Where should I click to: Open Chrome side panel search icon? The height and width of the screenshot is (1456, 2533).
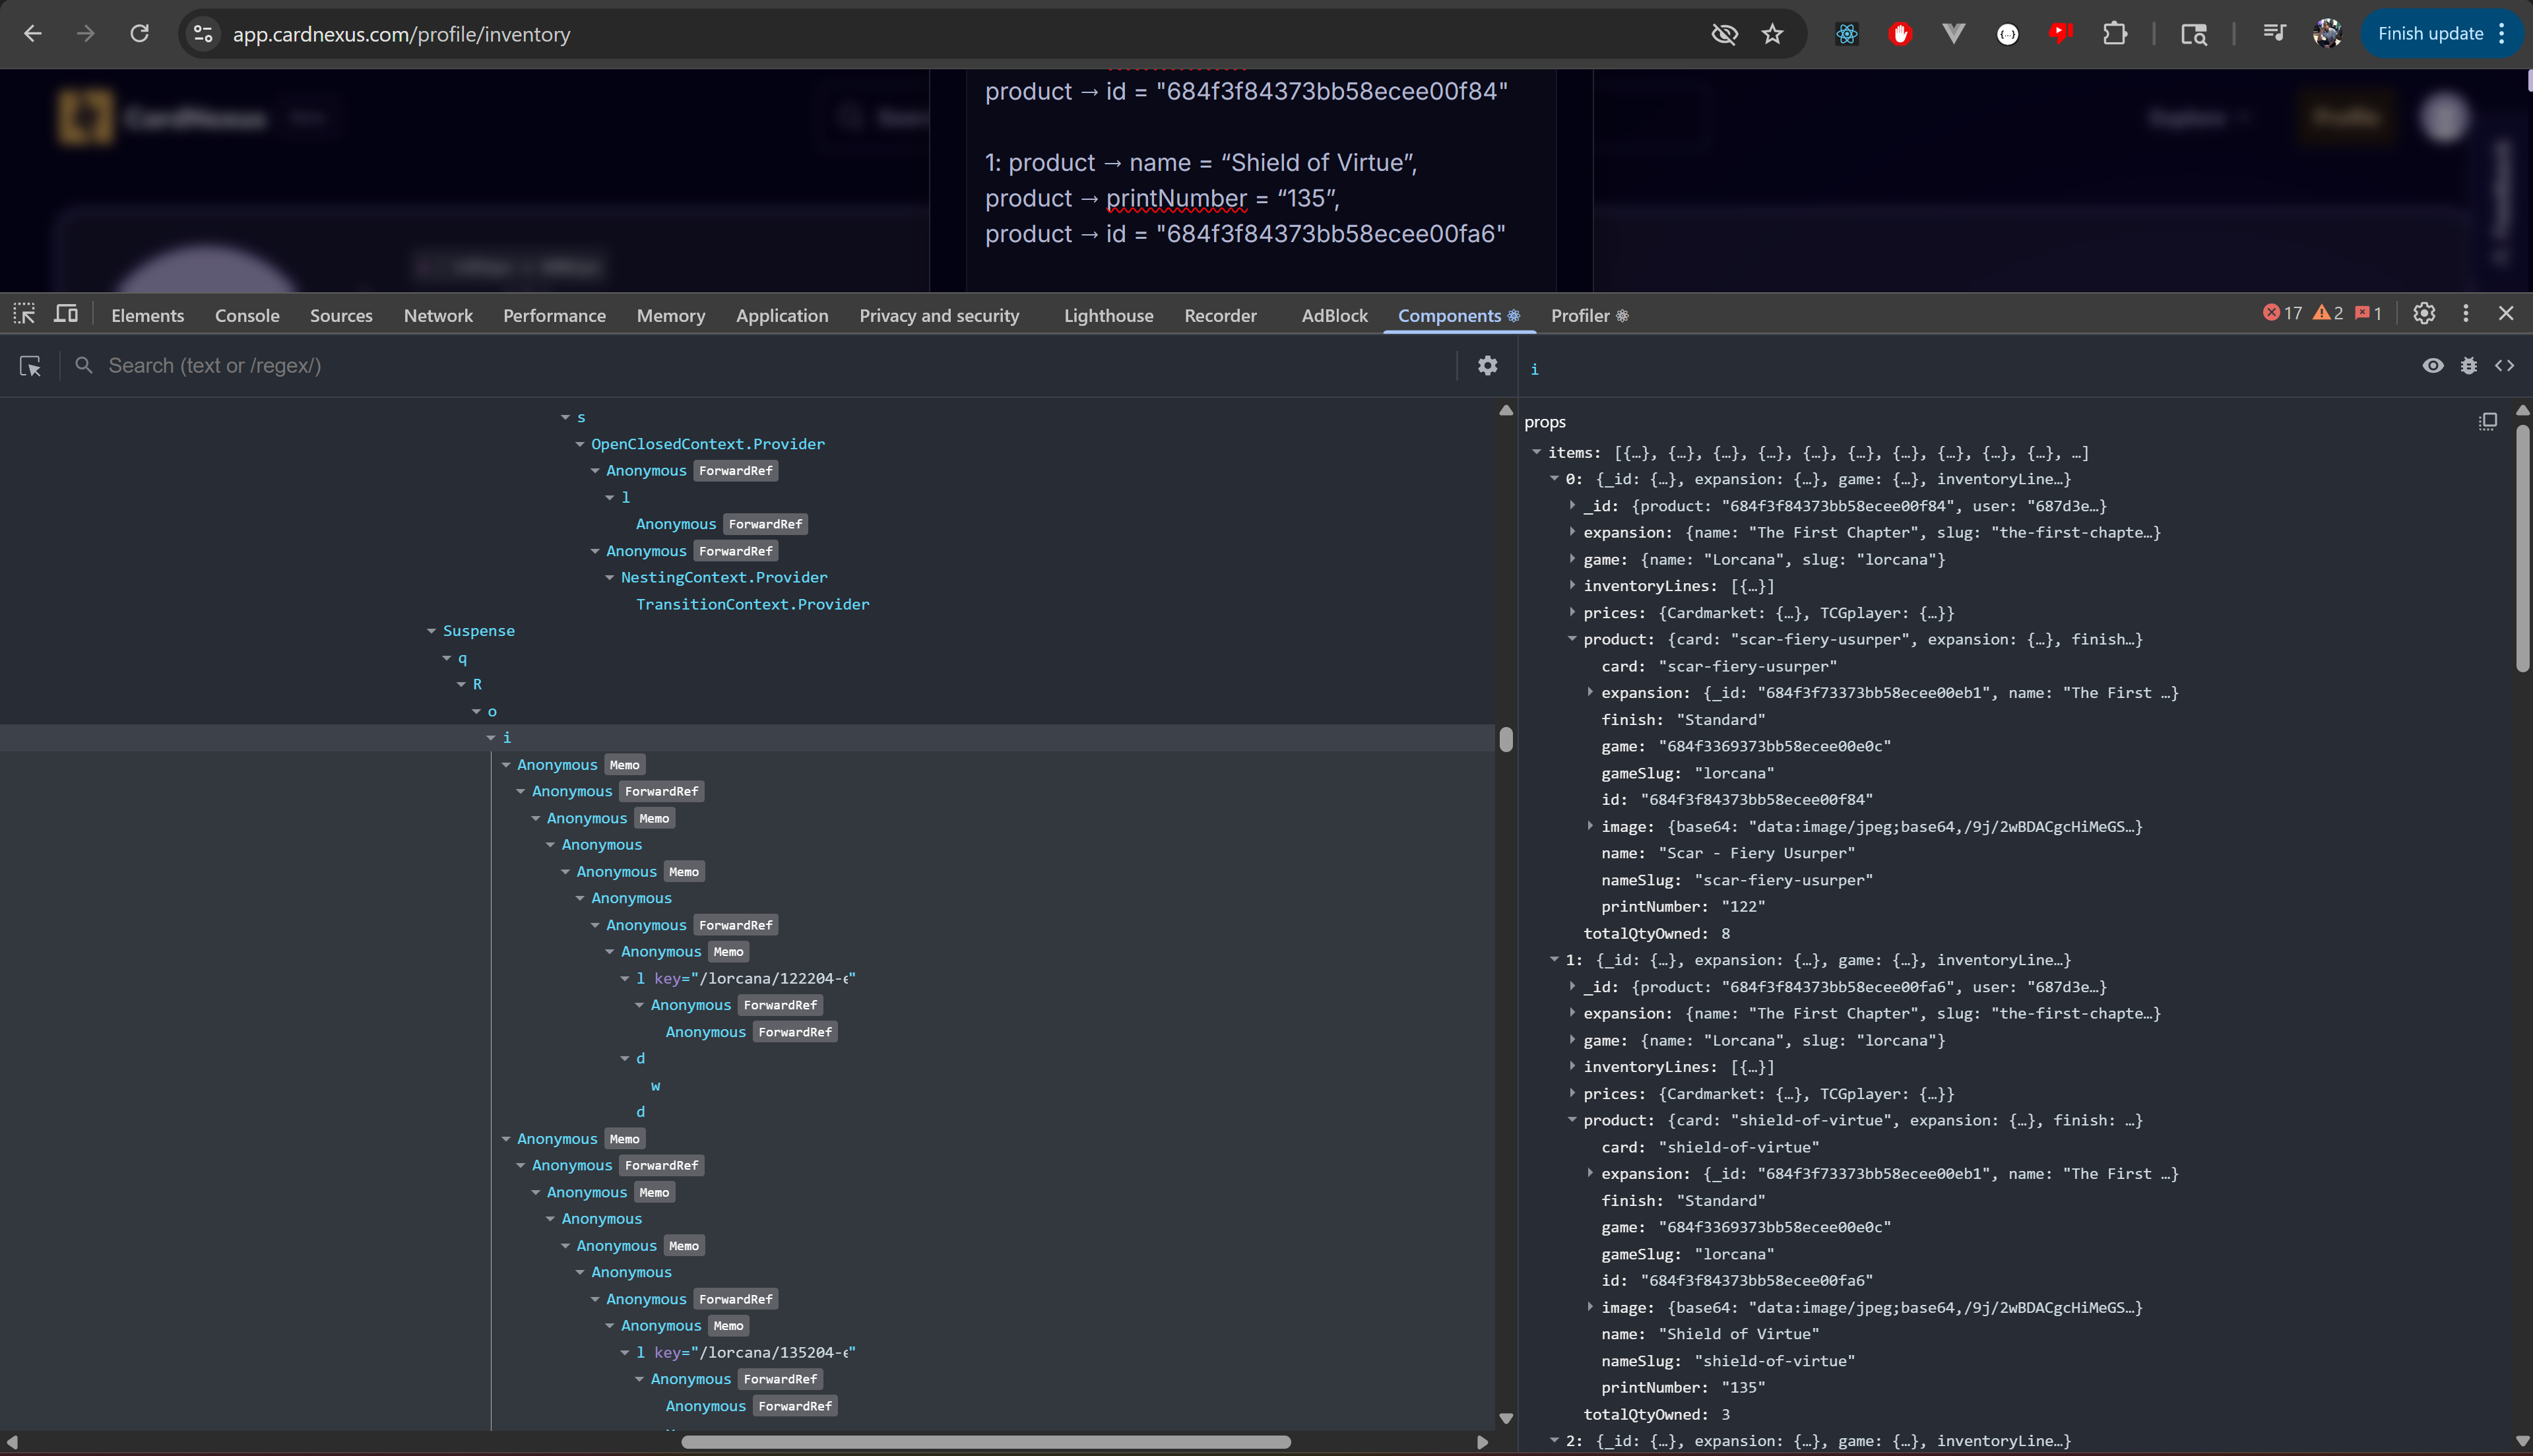2194,34
